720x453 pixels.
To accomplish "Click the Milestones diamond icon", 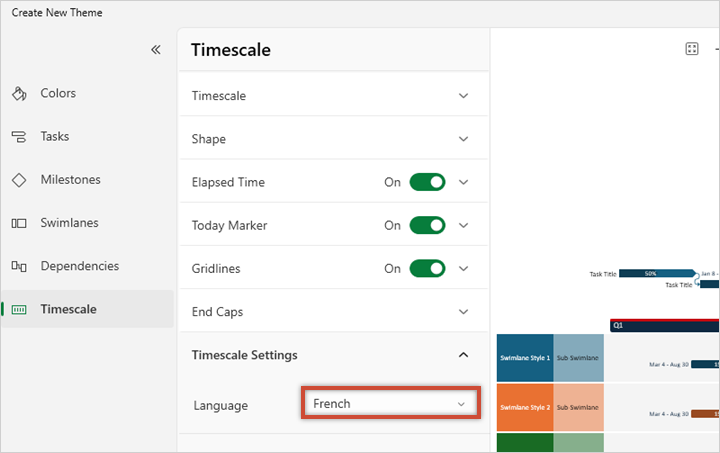I will 19,180.
